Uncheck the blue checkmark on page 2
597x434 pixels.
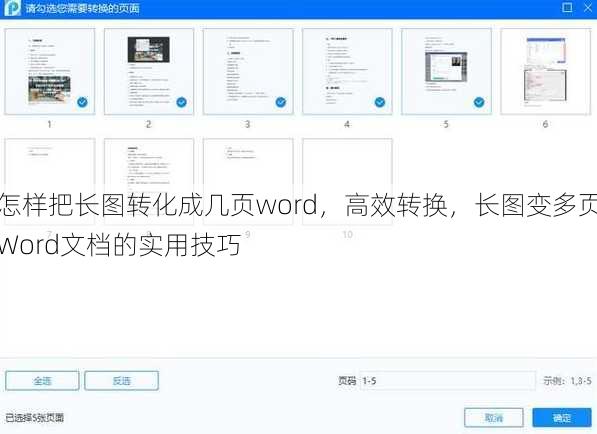click(182, 102)
